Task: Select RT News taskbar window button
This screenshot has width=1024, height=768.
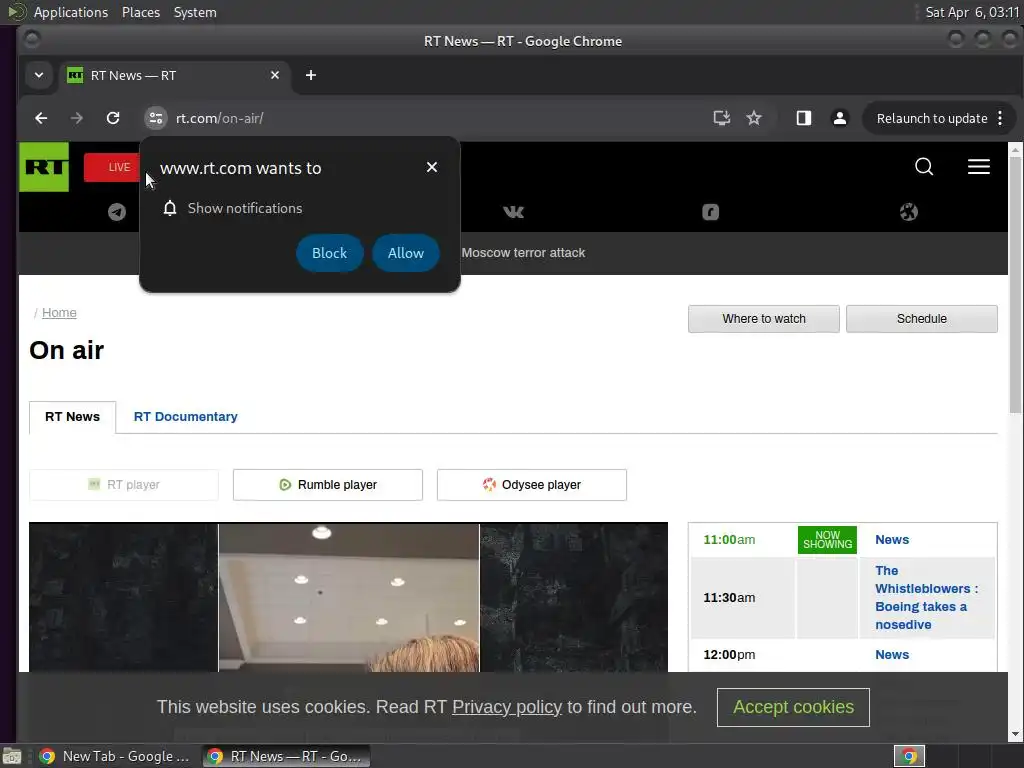Action: coord(286,756)
